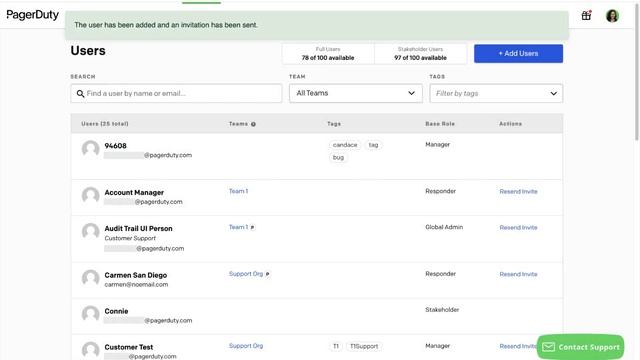This screenshot has height=360, width=640.
Task: Click the Teams column info icon
Action: (253, 124)
